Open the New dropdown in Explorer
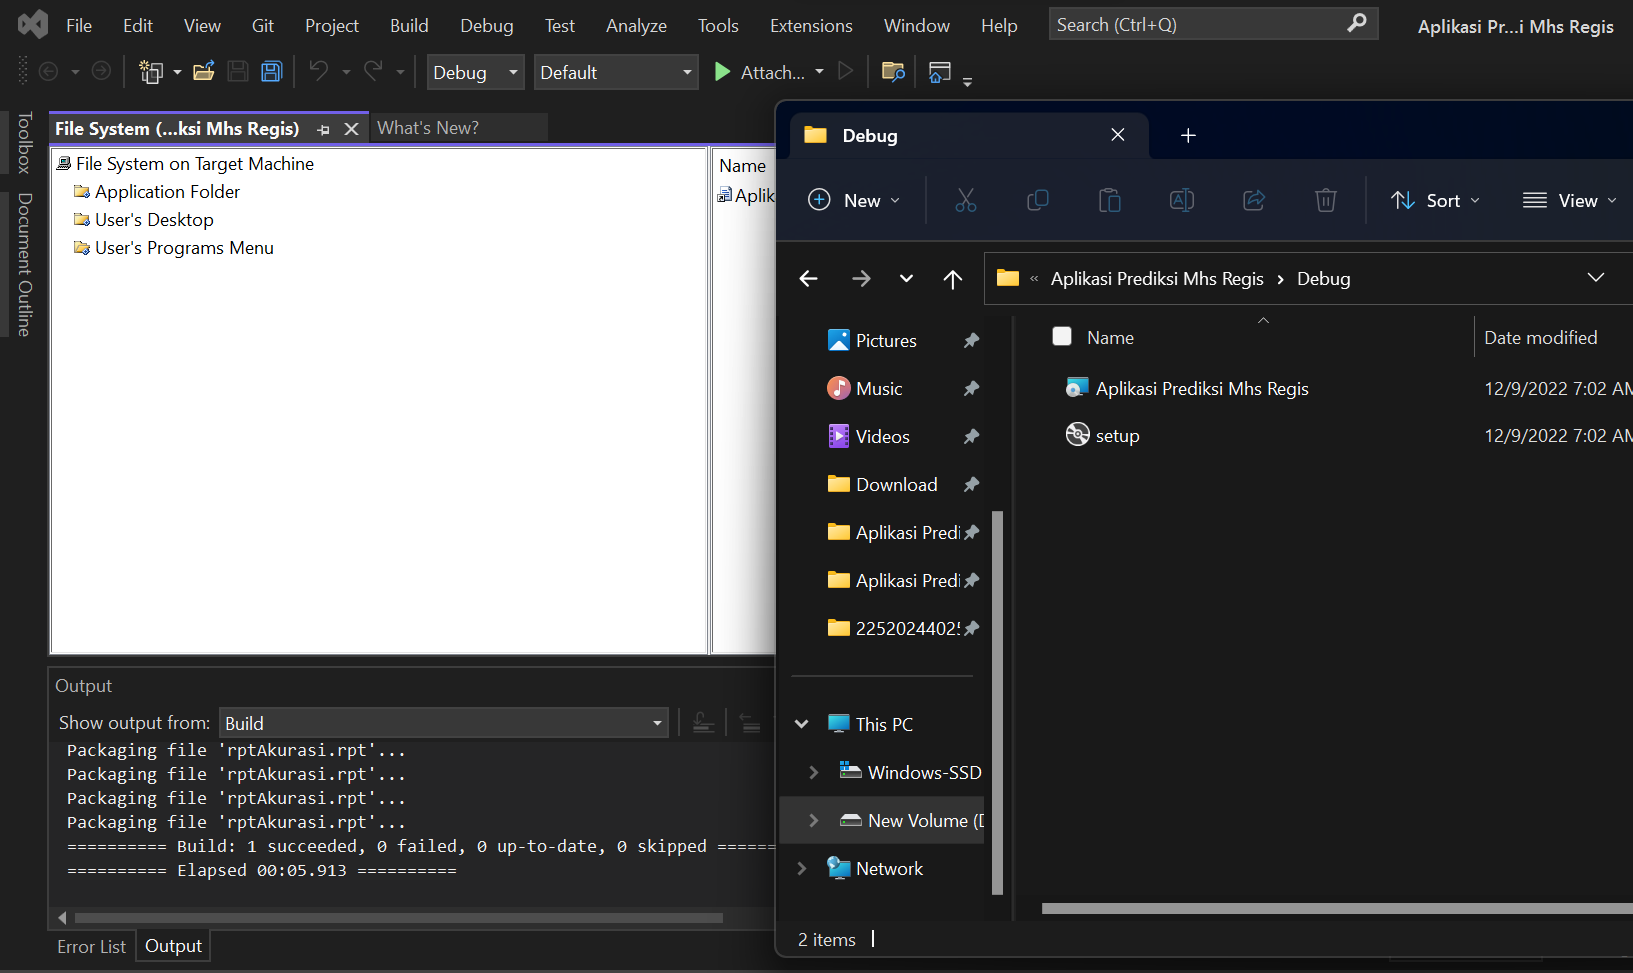 [854, 200]
